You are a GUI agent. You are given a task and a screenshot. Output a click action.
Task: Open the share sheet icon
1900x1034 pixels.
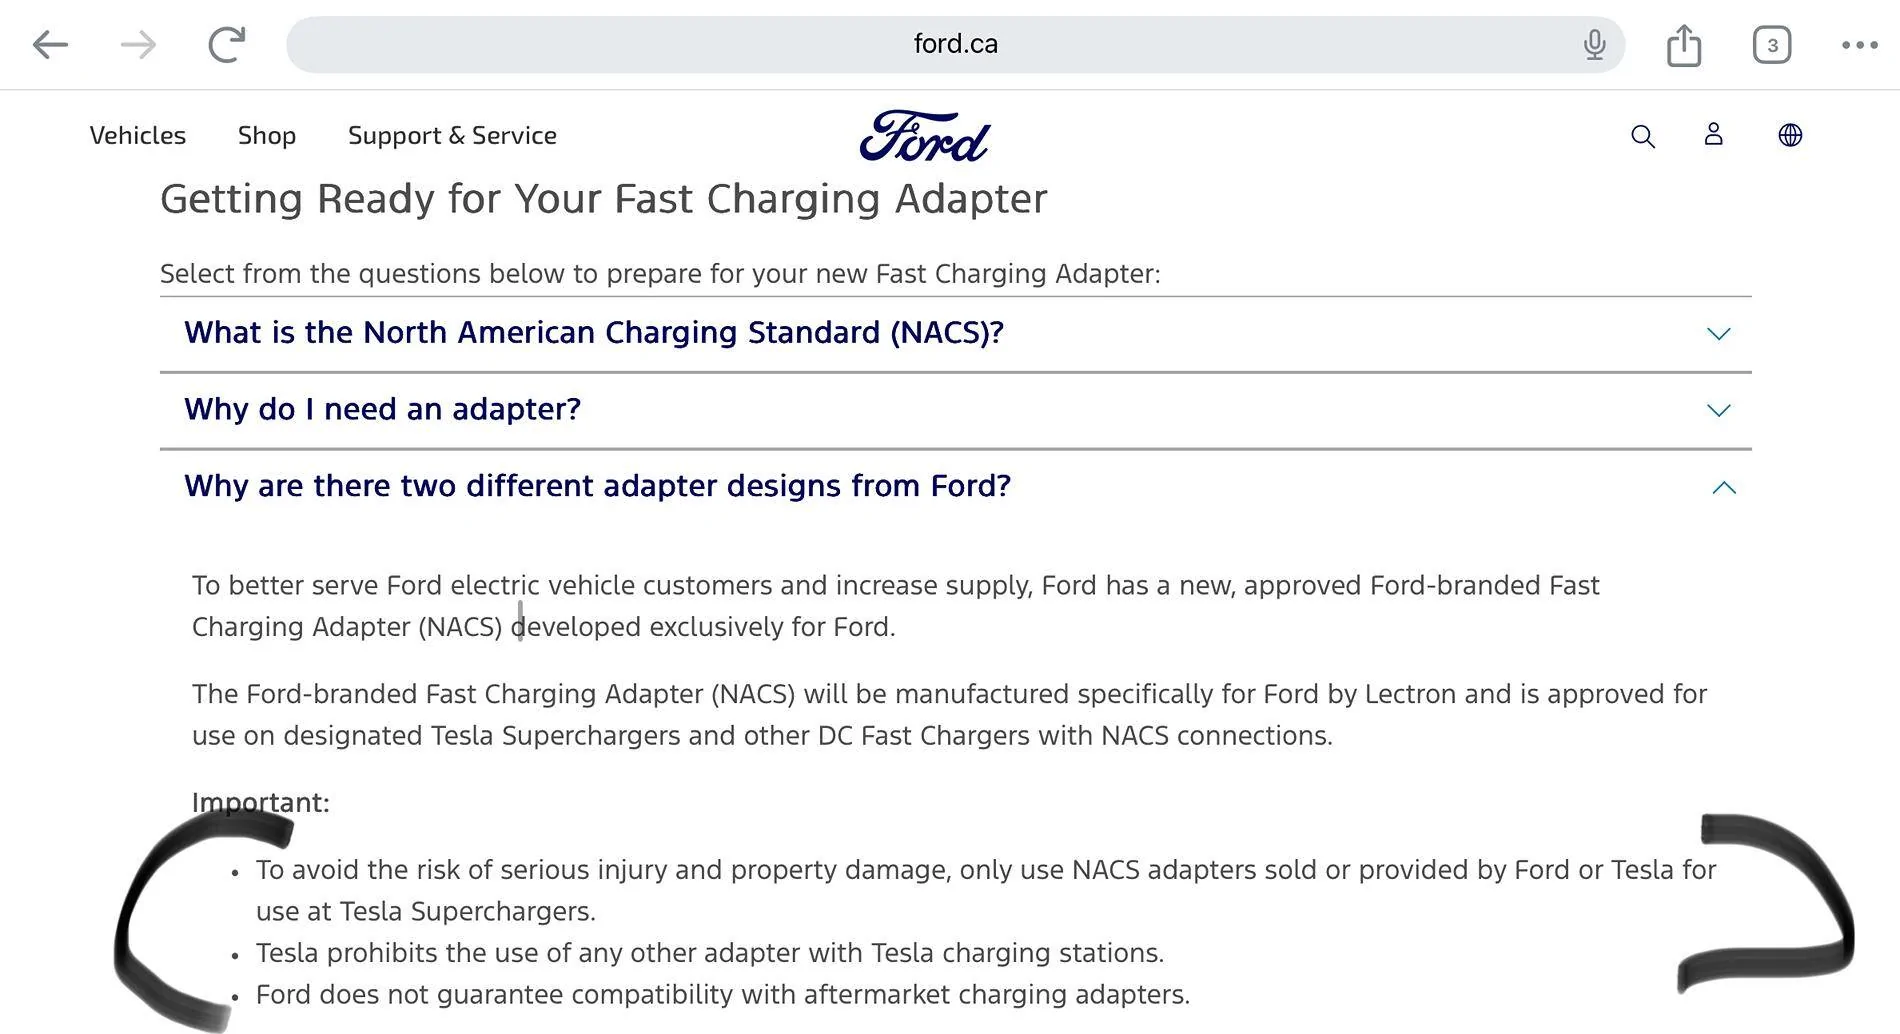(x=1684, y=45)
